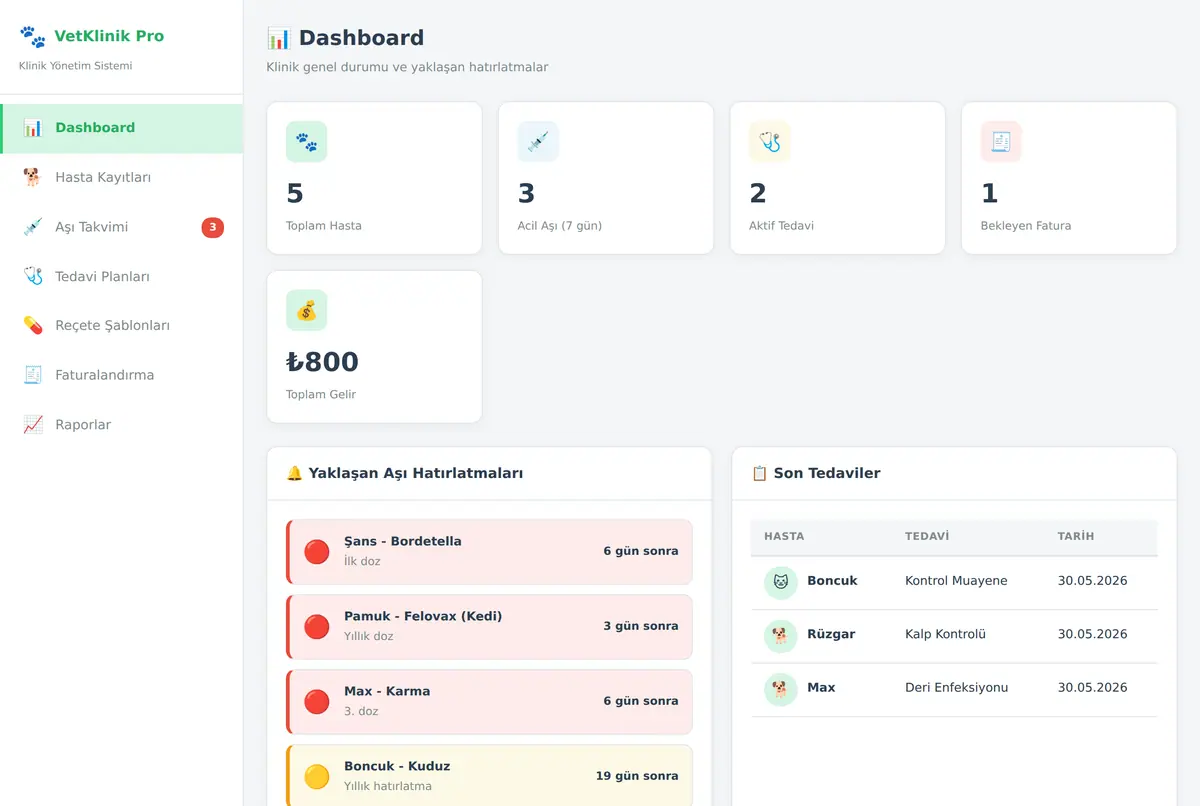Select Faturalandırma in the sidebar
The width and height of the screenshot is (1200, 806).
[121, 375]
